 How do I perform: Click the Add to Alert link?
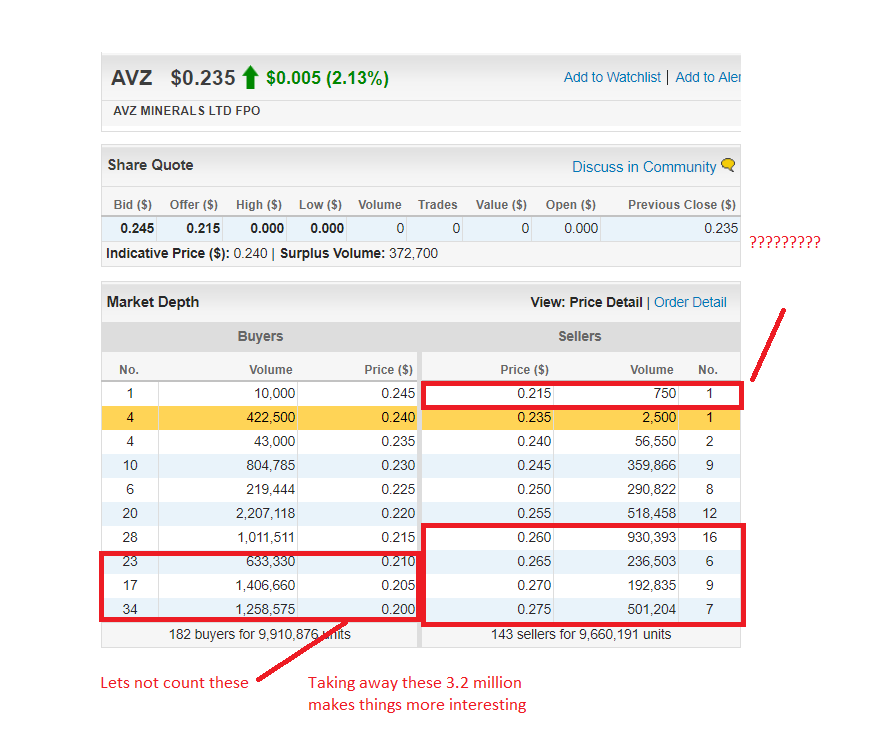708,77
